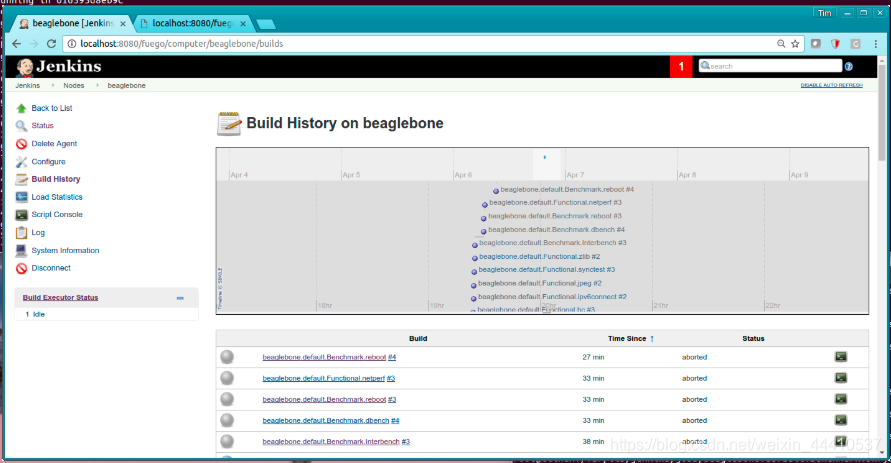This screenshot has width=891, height=463.
Task: Click the grey status ball of Functional.netperf #3
Action: [x=227, y=378]
